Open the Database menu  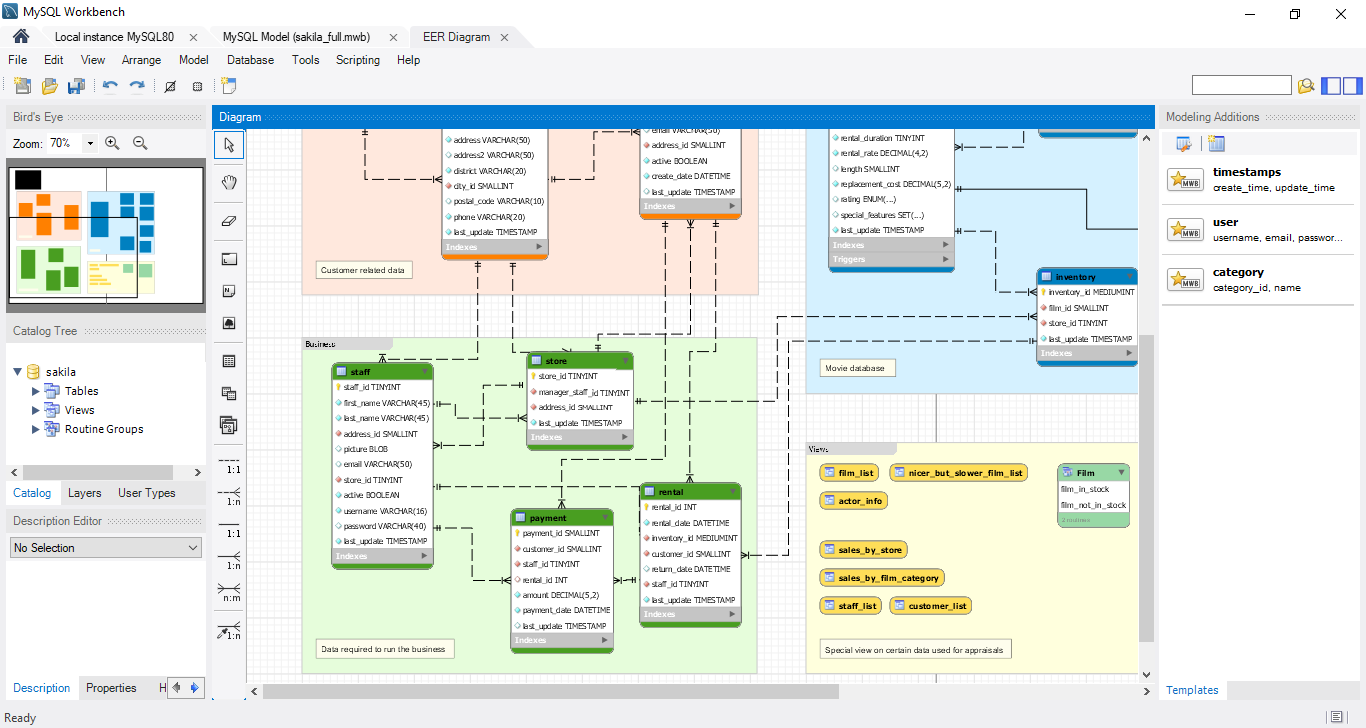click(250, 60)
